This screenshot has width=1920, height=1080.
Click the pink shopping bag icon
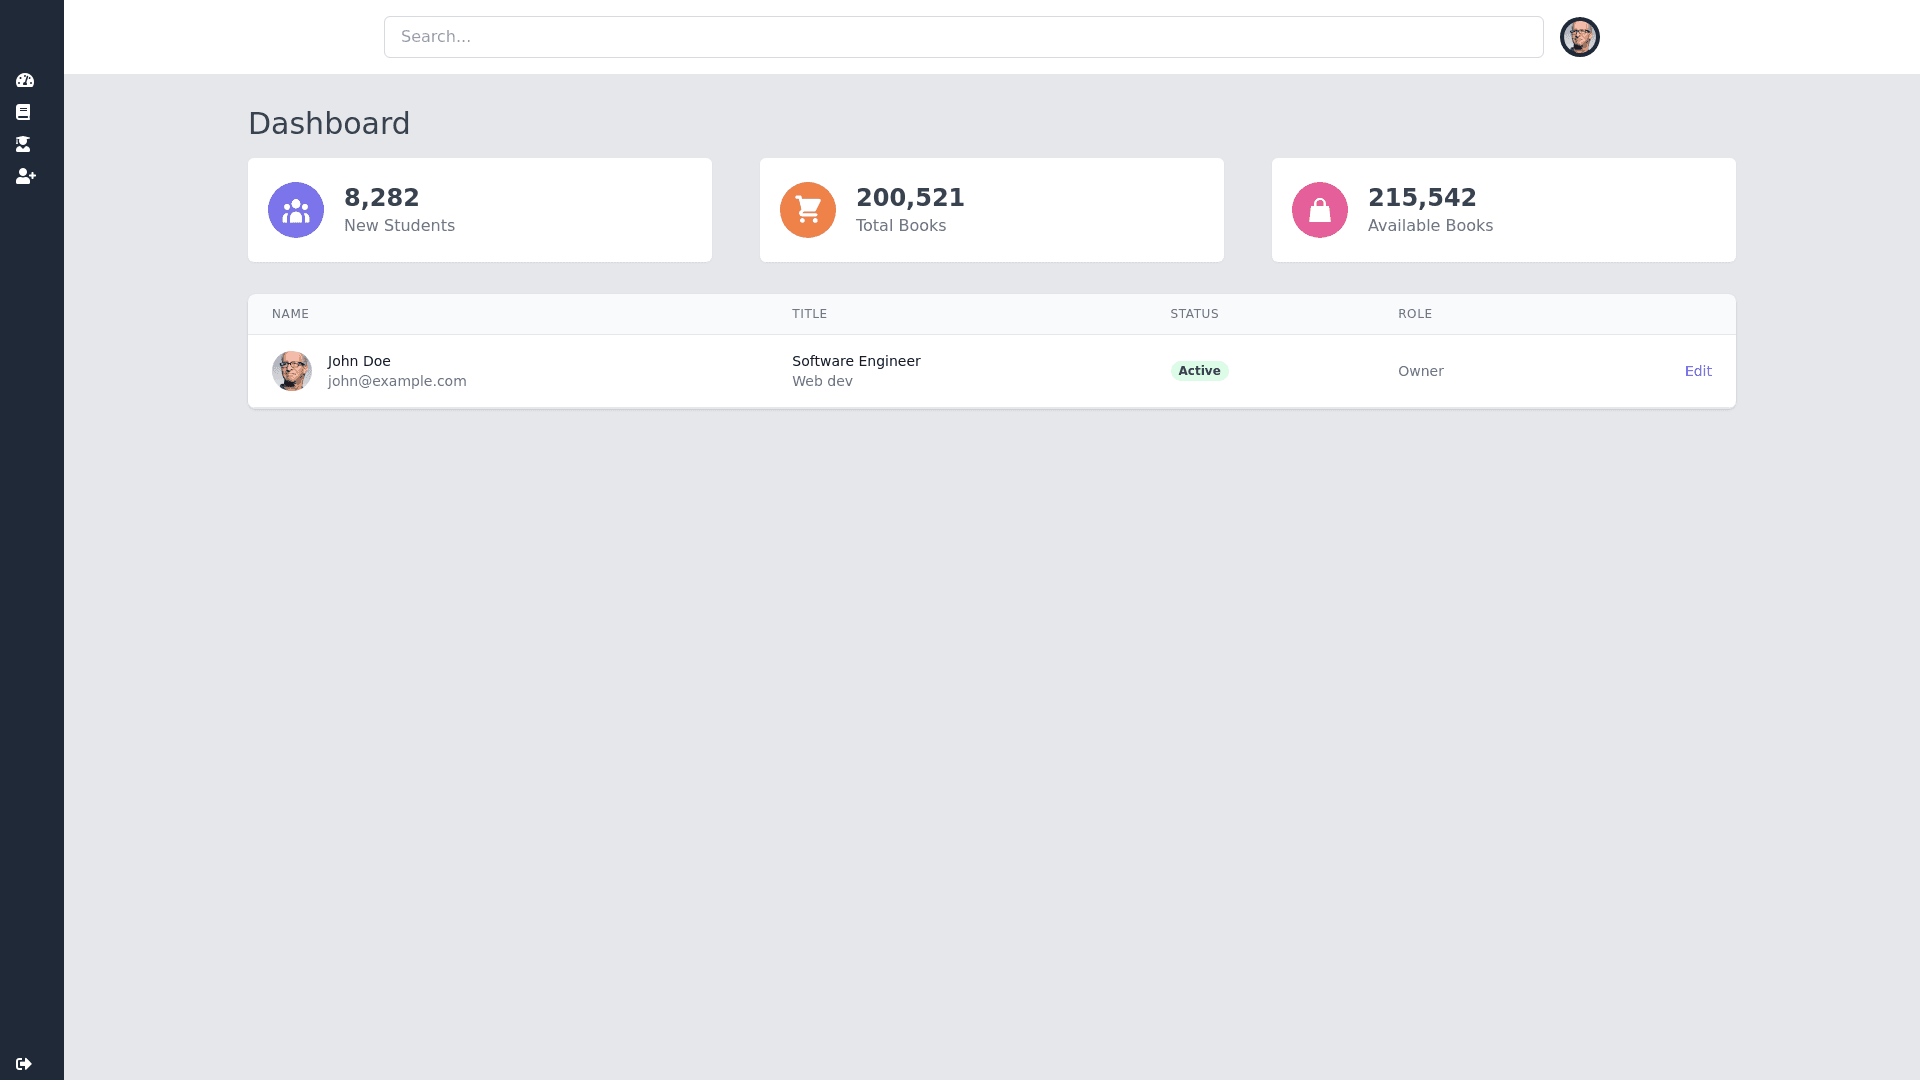click(x=1320, y=210)
